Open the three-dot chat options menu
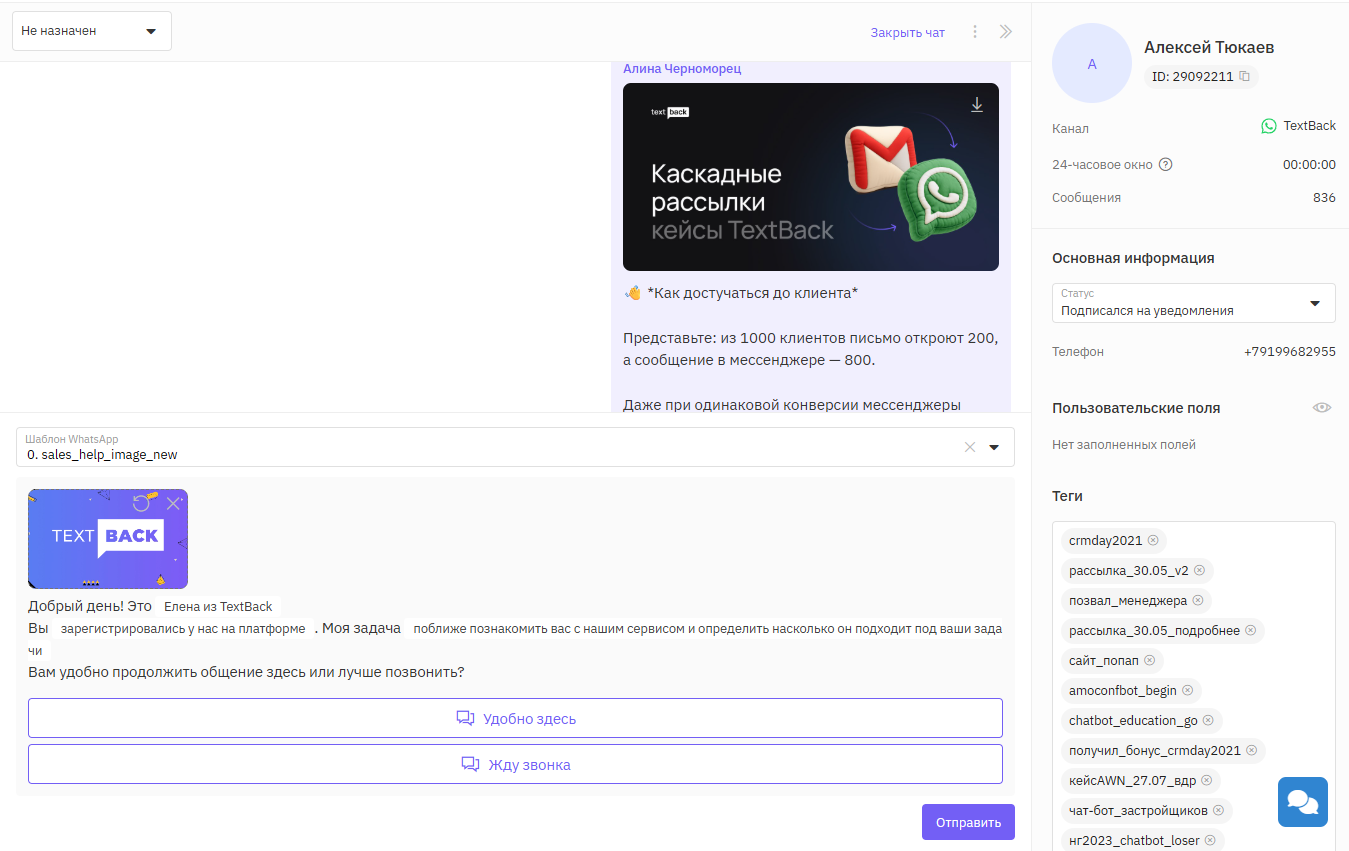 [x=975, y=32]
